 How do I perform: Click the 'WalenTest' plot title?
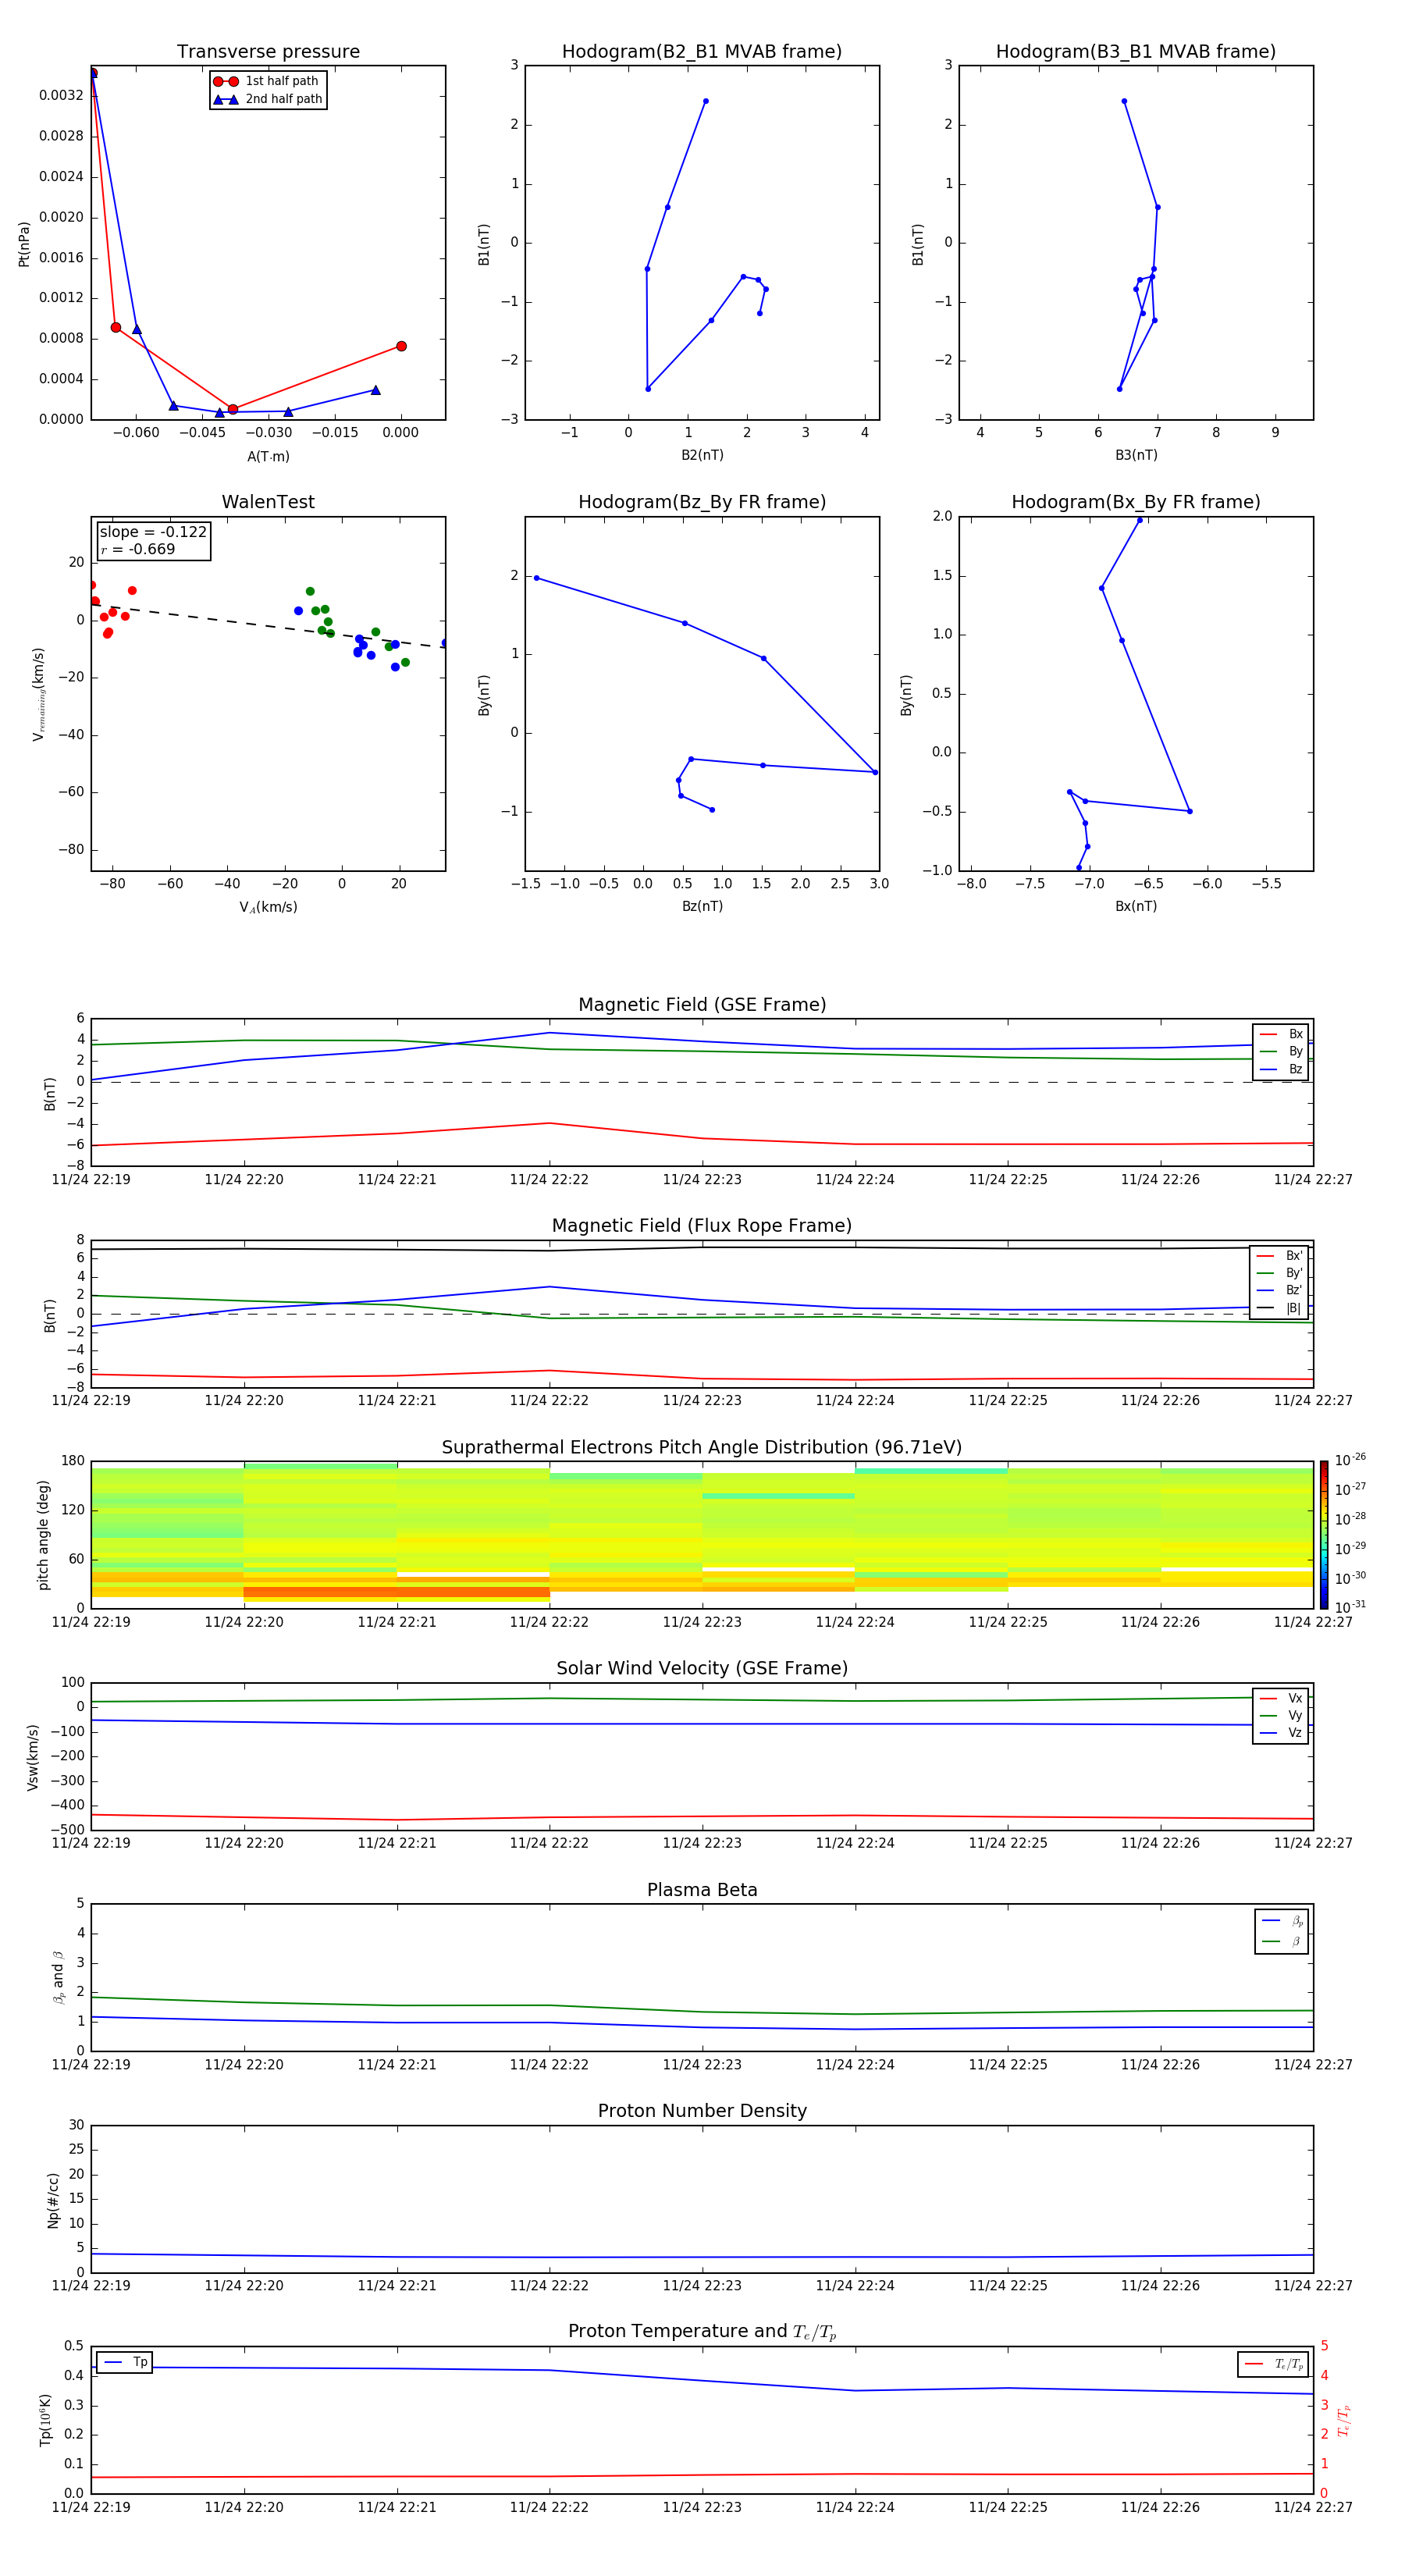pyautogui.click(x=268, y=502)
